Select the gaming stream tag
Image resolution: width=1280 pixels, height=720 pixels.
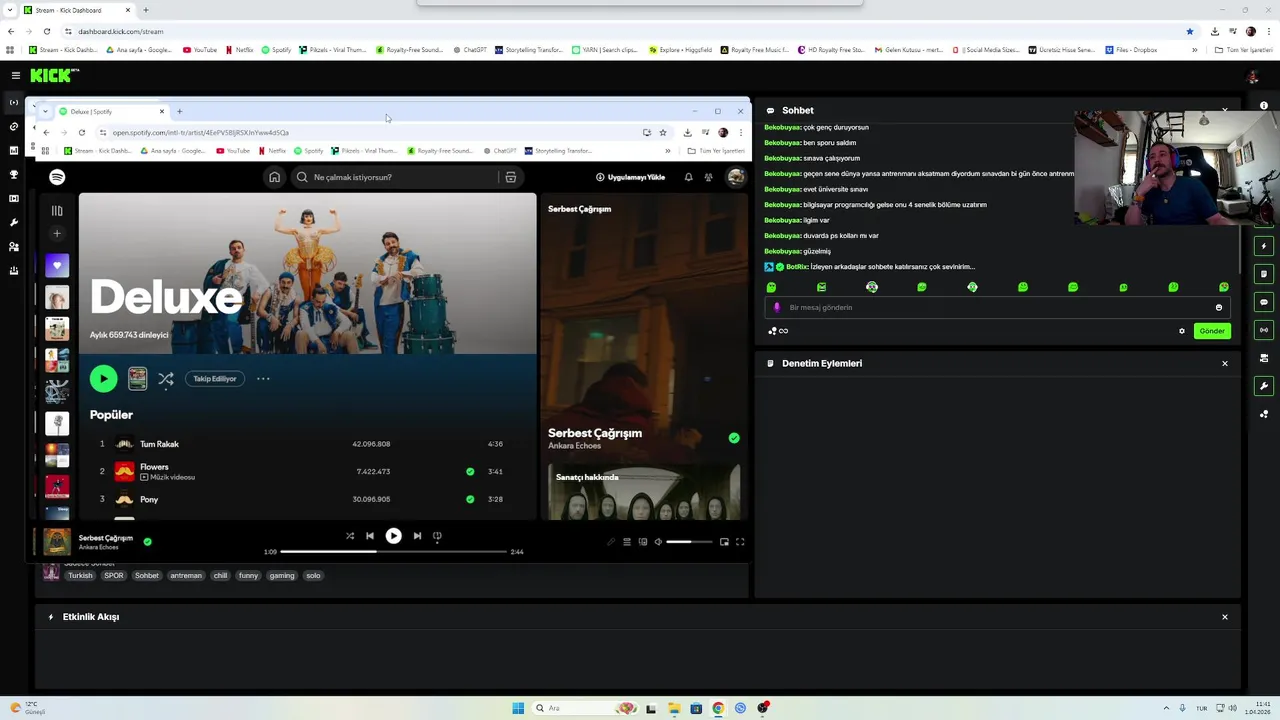(x=282, y=575)
